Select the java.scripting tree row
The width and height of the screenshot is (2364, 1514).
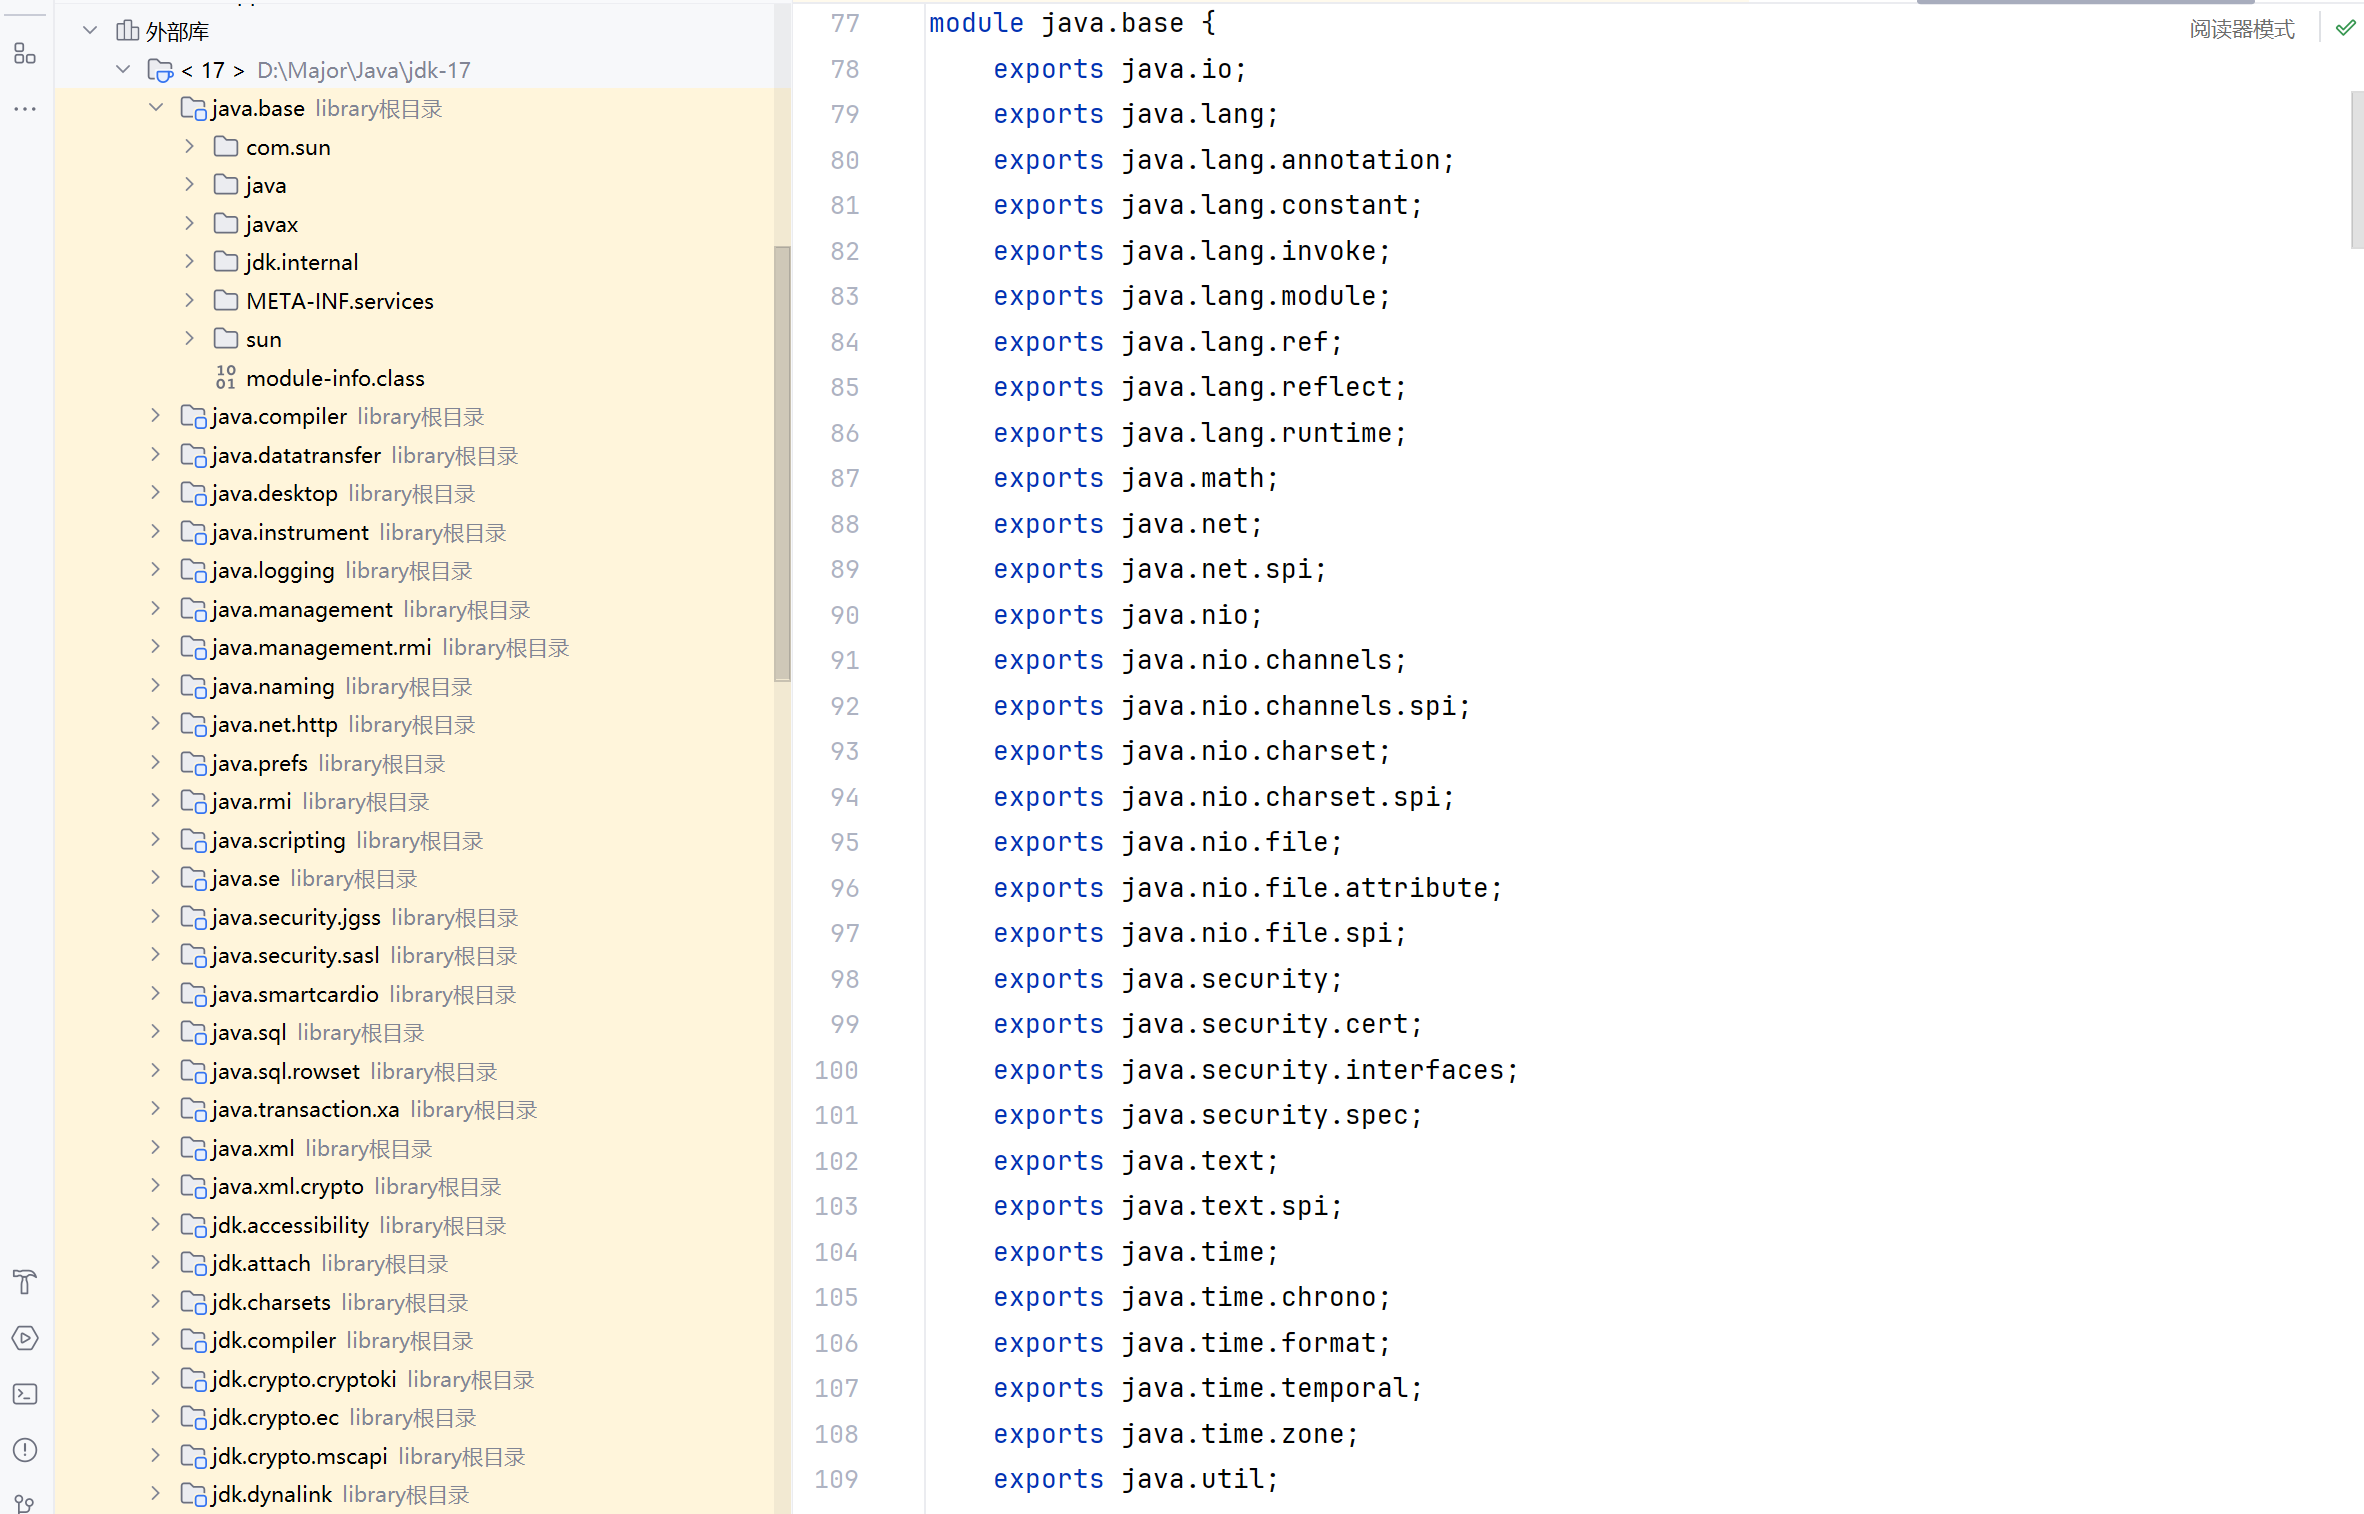(415, 840)
